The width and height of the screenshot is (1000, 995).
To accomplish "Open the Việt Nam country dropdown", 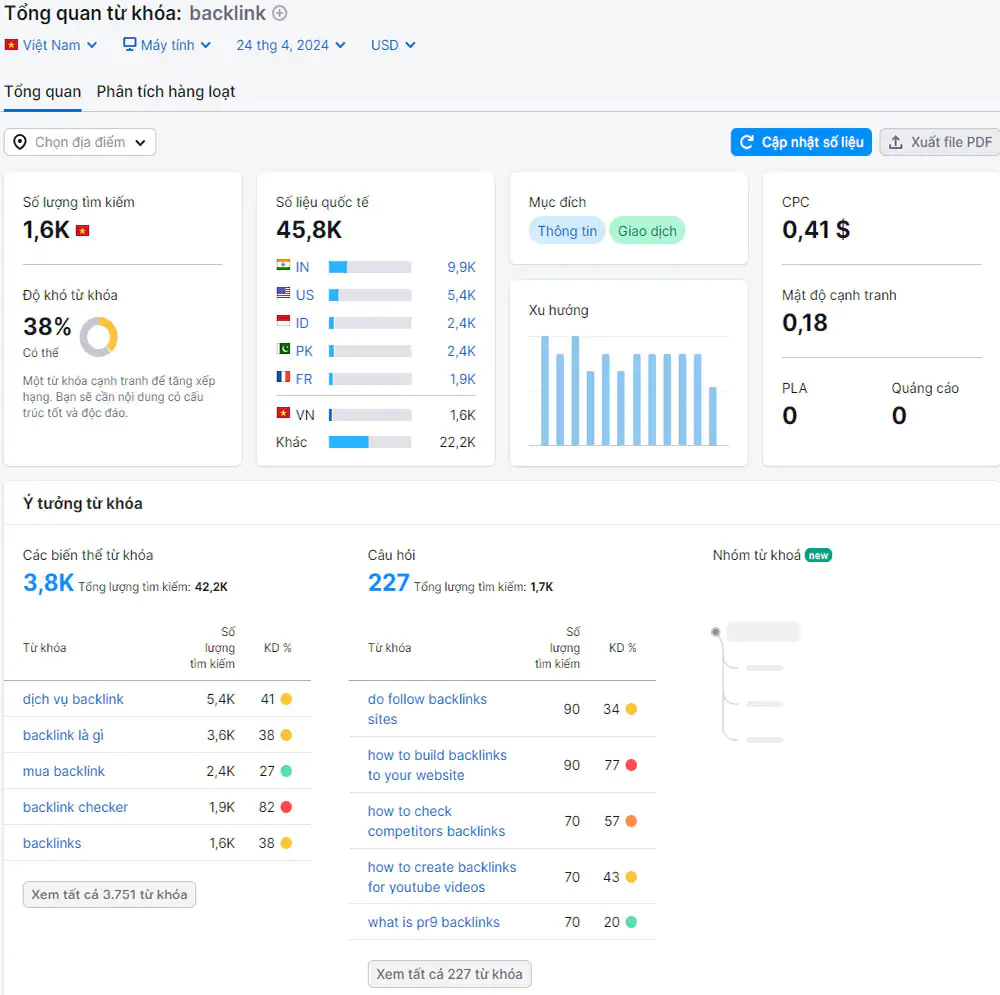I will (x=52, y=45).
